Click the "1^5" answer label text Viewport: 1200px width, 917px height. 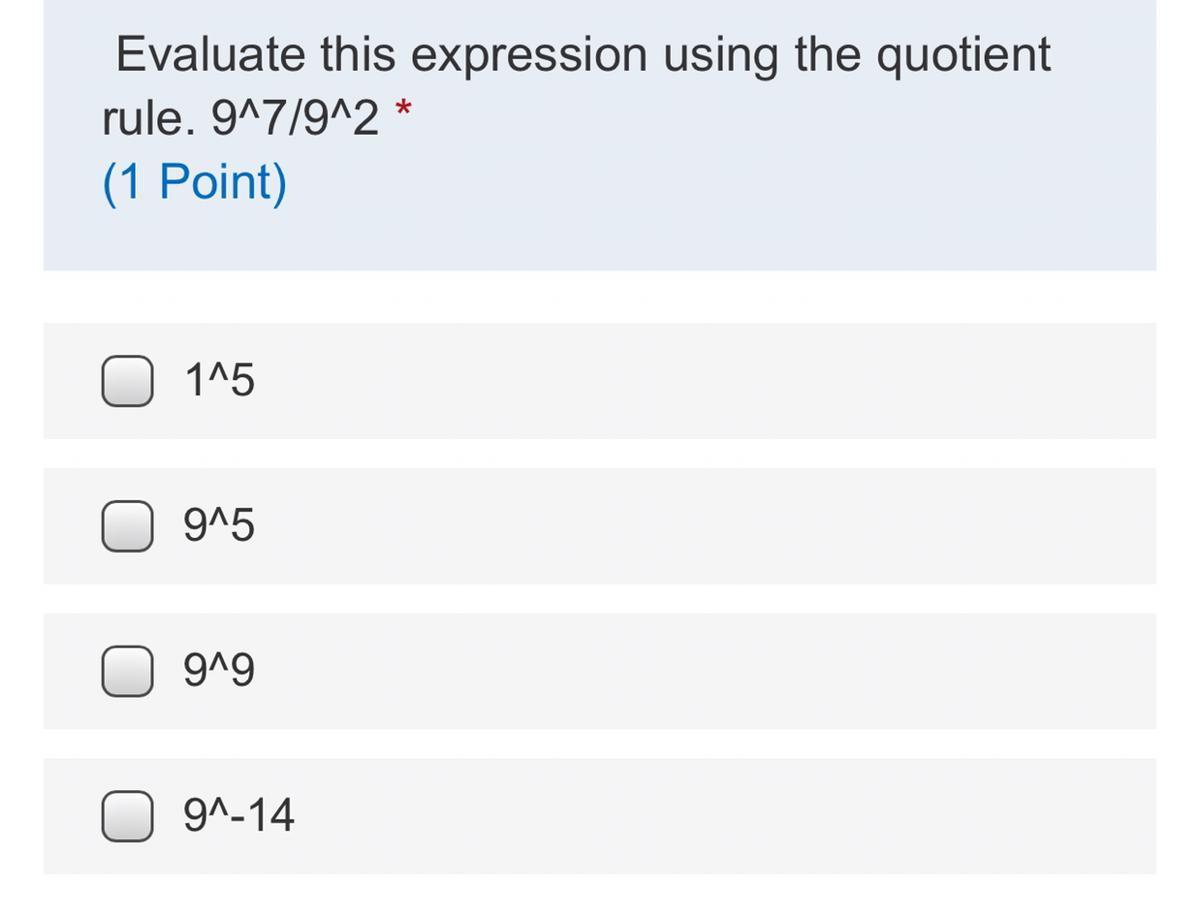point(219,381)
